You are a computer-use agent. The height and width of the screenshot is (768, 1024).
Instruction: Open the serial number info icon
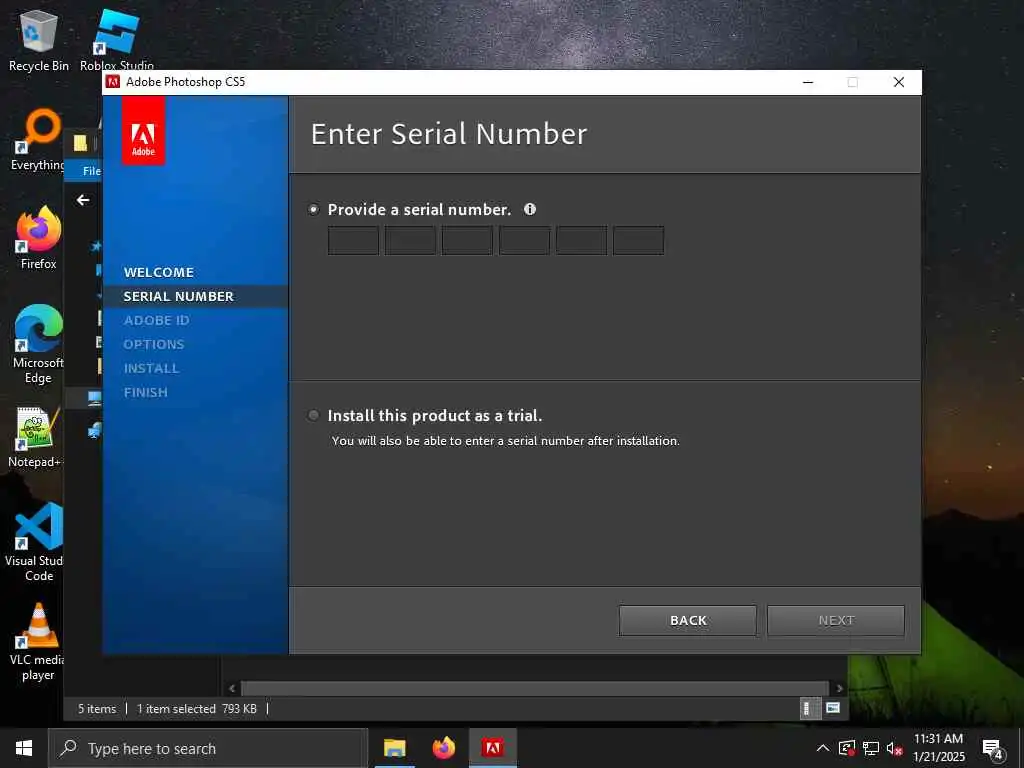(530, 209)
